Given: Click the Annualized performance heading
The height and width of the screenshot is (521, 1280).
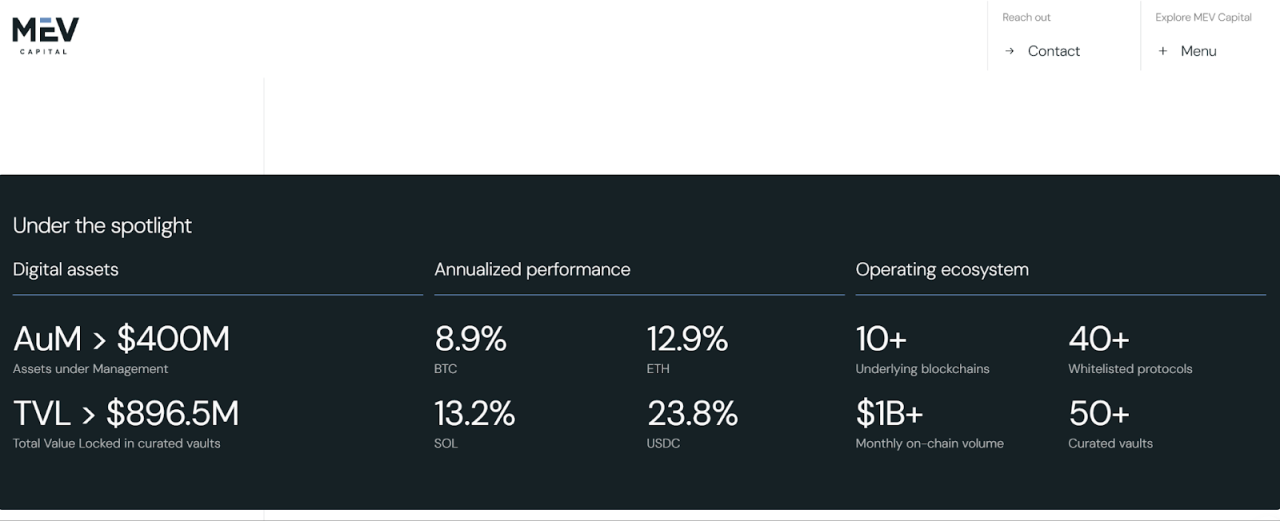Looking at the screenshot, I should 532,269.
